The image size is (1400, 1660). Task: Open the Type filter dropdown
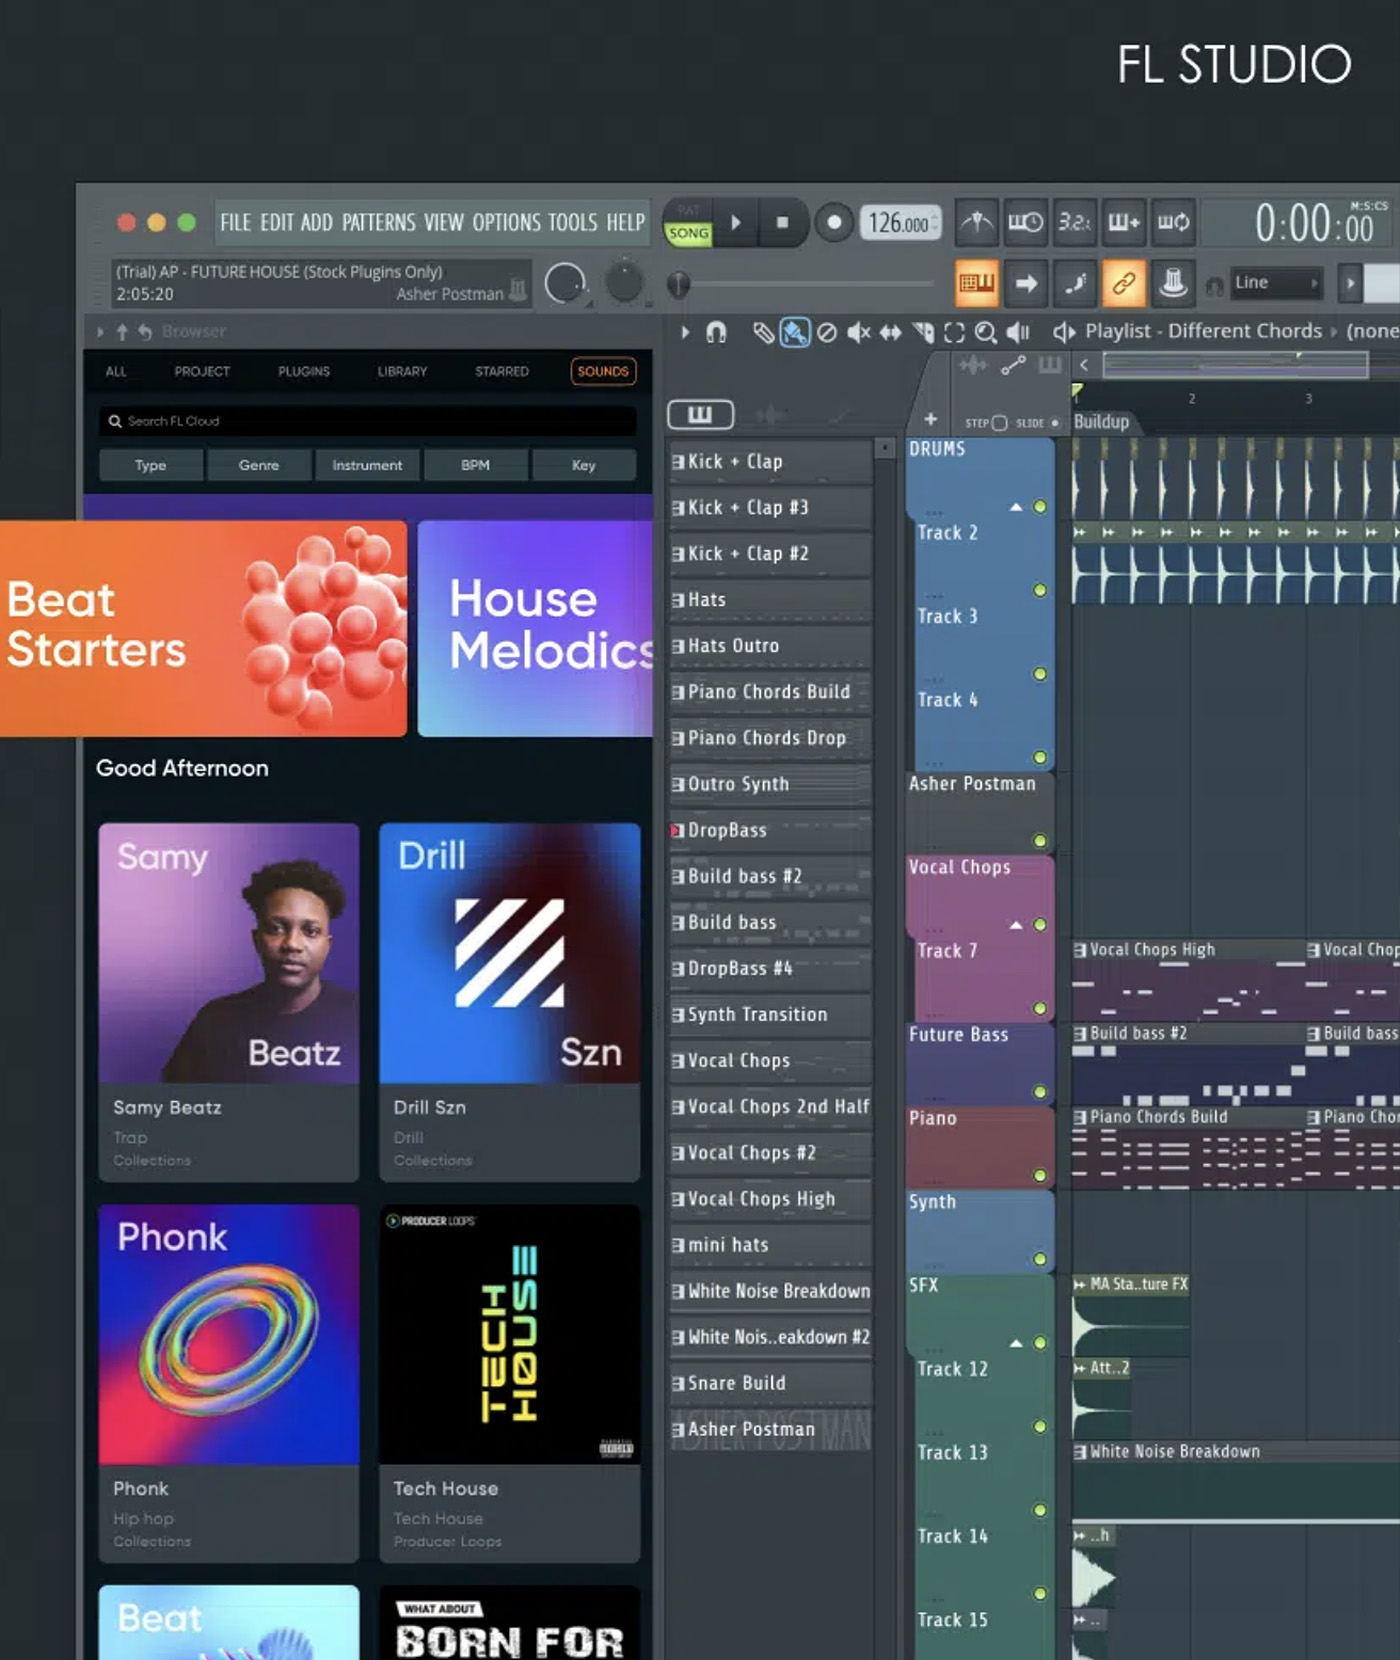(x=151, y=465)
